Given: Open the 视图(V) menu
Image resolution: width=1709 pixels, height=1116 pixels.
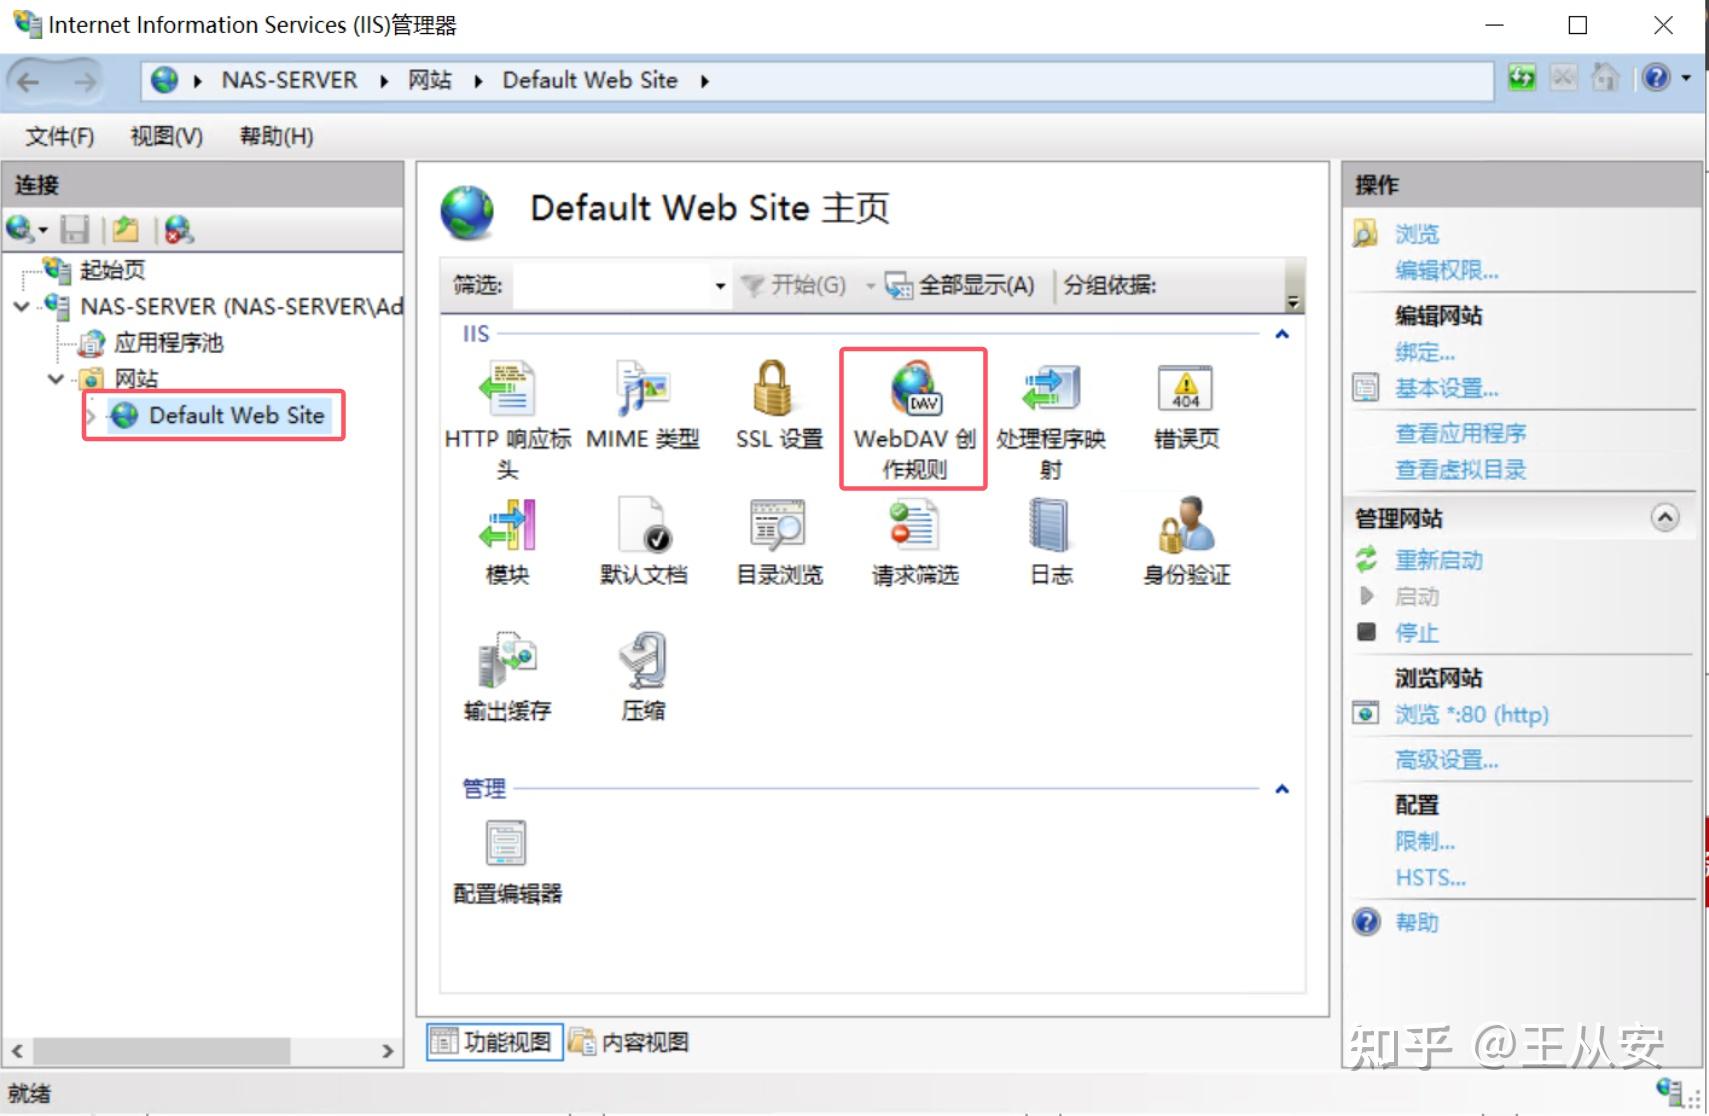Looking at the screenshot, I should [163, 136].
